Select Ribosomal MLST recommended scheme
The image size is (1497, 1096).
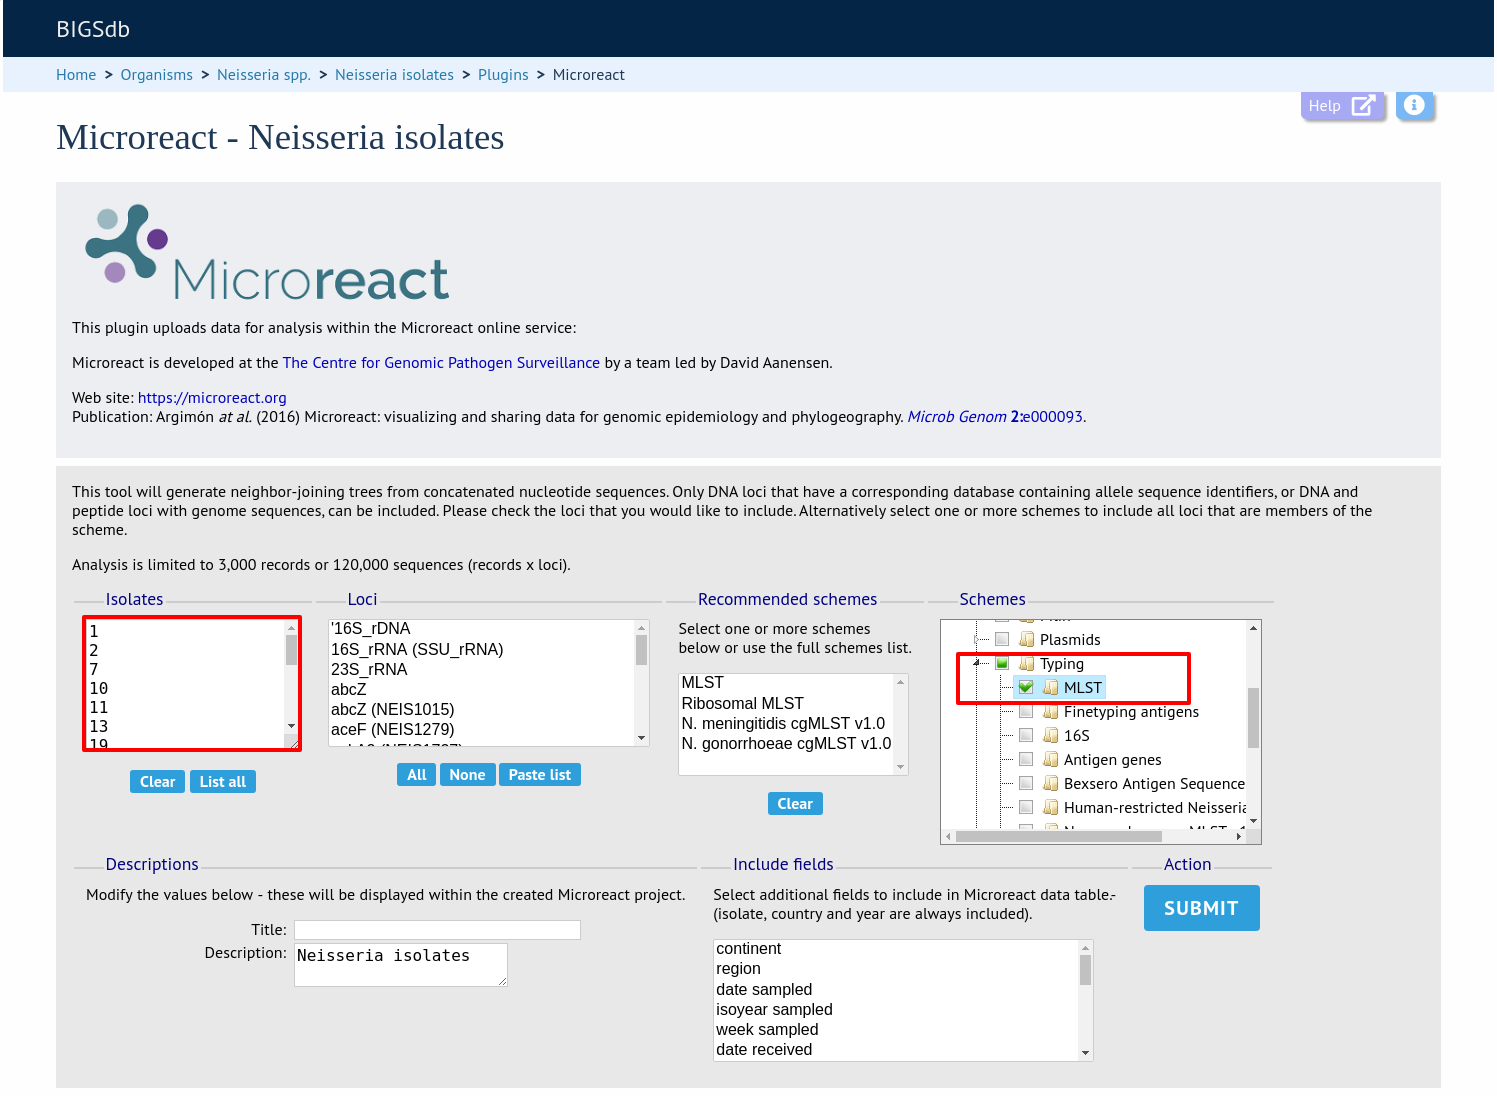(786, 704)
